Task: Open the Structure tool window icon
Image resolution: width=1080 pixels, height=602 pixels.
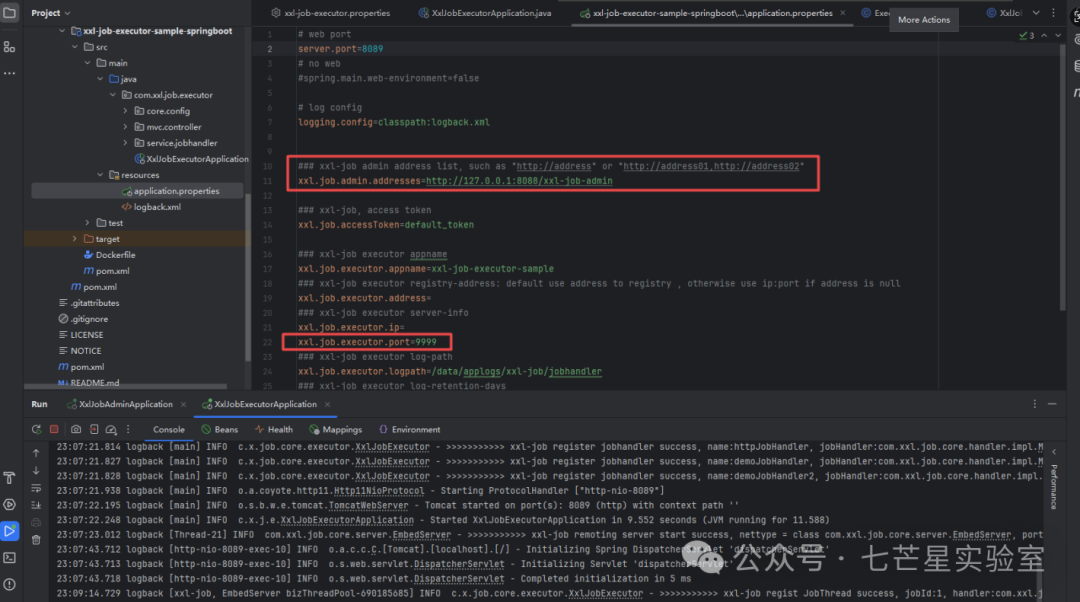Action: pyautogui.click(x=10, y=47)
